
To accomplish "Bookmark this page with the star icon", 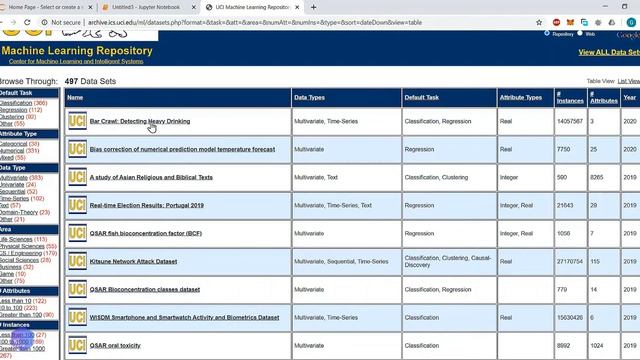I will [539, 22].
